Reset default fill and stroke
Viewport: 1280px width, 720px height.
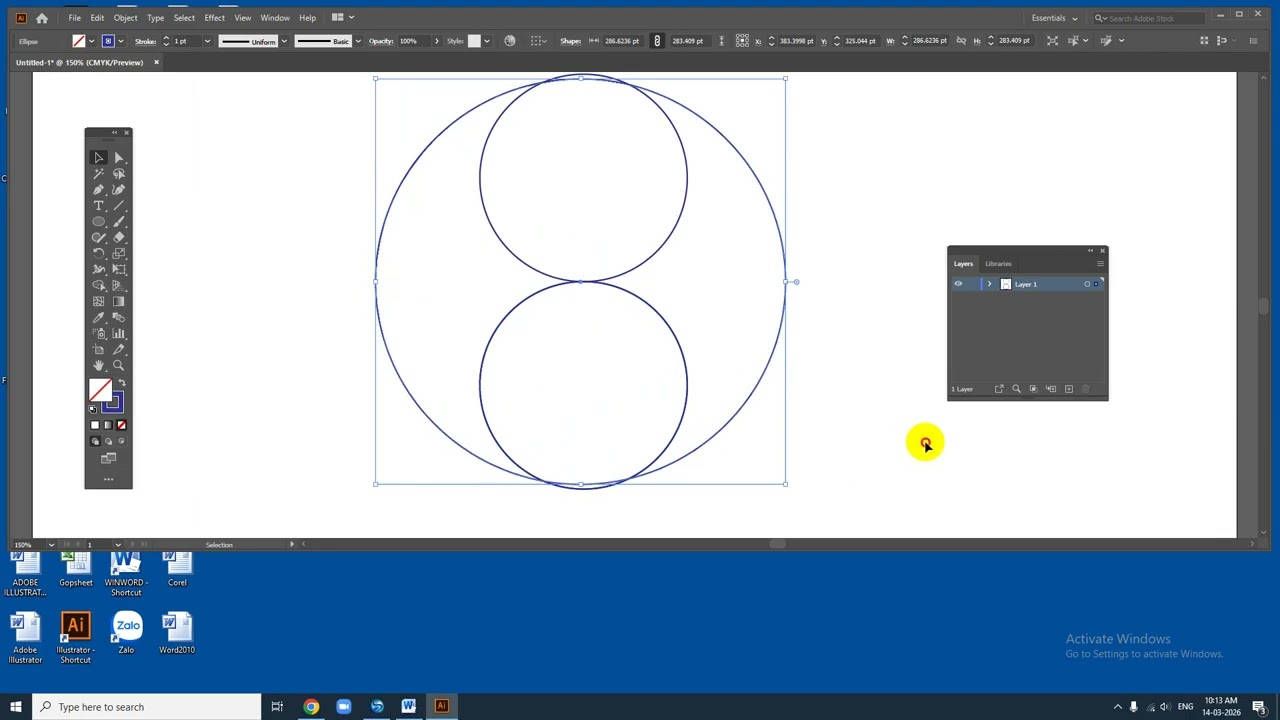(93, 409)
